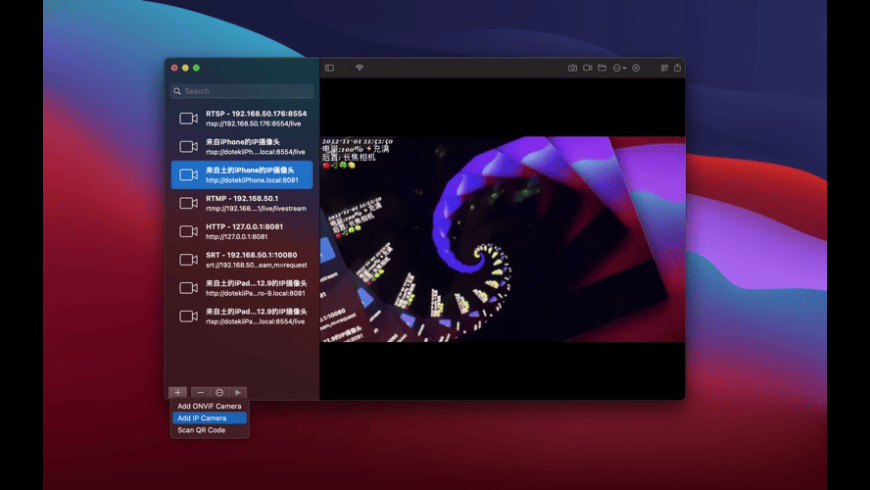This screenshot has height=490, width=870.
Task: Open the recordings folder icon
Action: click(602, 68)
